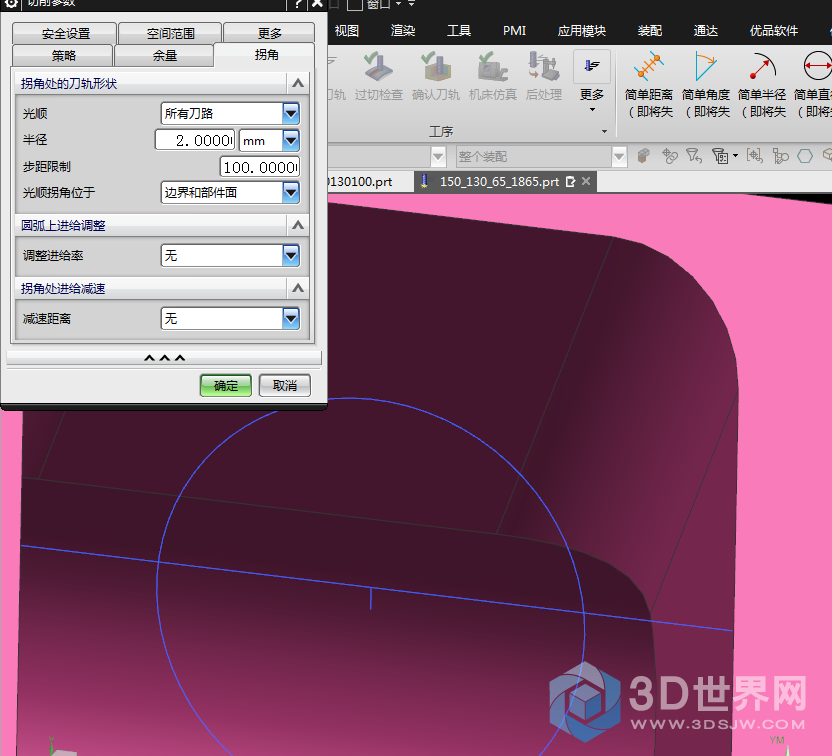Viewport: 832px width, 756px height.
Task: Click the 确定 OK button
Action: pos(226,386)
